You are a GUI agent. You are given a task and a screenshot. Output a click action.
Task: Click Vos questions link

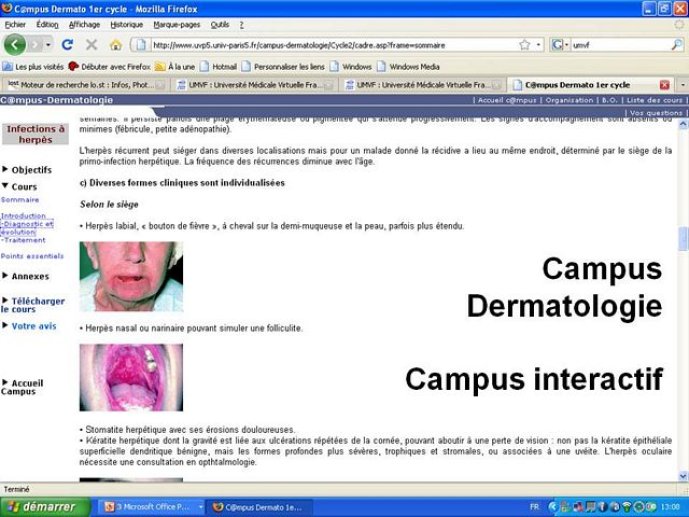point(656,113)
